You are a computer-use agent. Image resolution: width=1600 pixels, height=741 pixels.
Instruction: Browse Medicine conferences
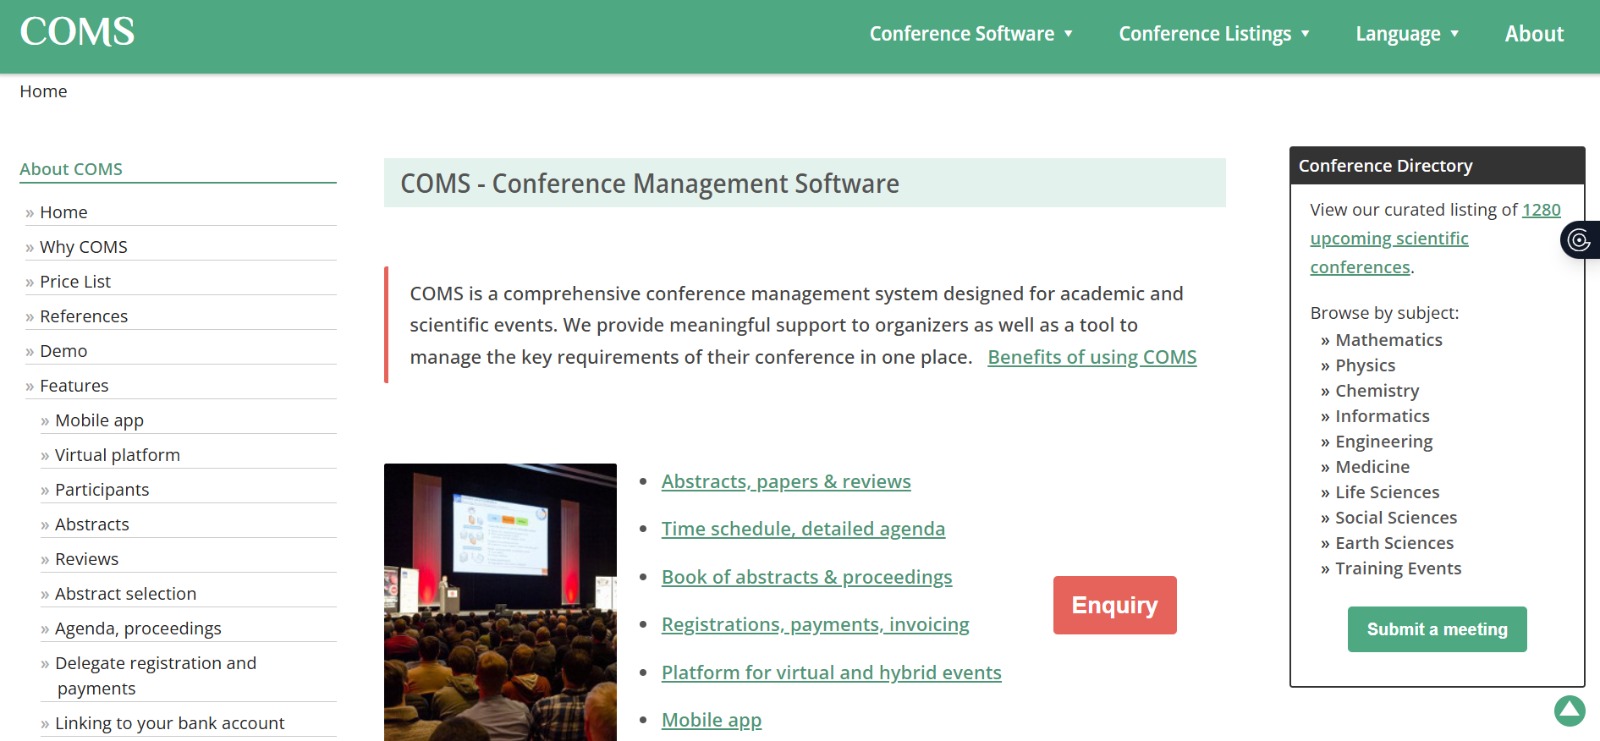[1372, 467]
